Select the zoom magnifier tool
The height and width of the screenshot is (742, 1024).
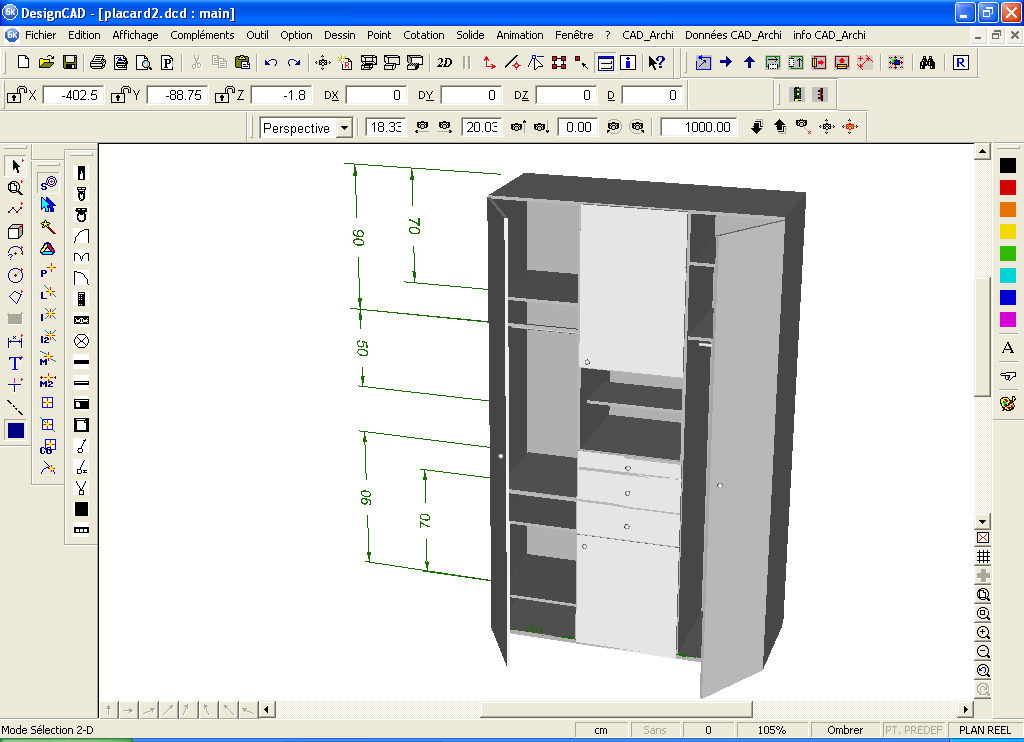click(14, 187)
